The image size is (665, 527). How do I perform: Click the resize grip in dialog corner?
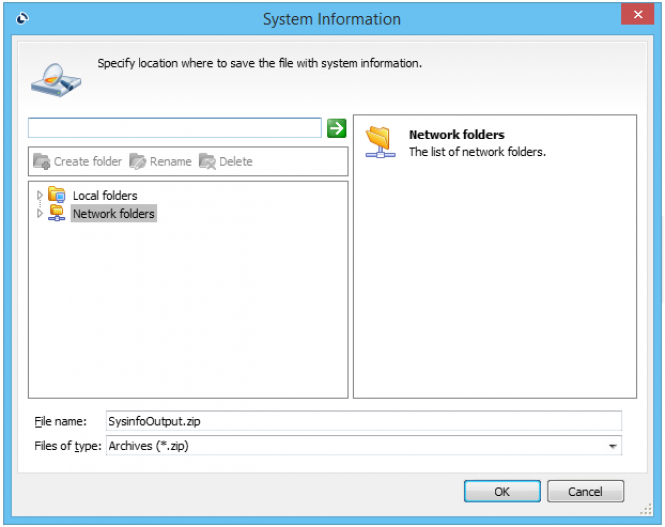click(645, 509)
